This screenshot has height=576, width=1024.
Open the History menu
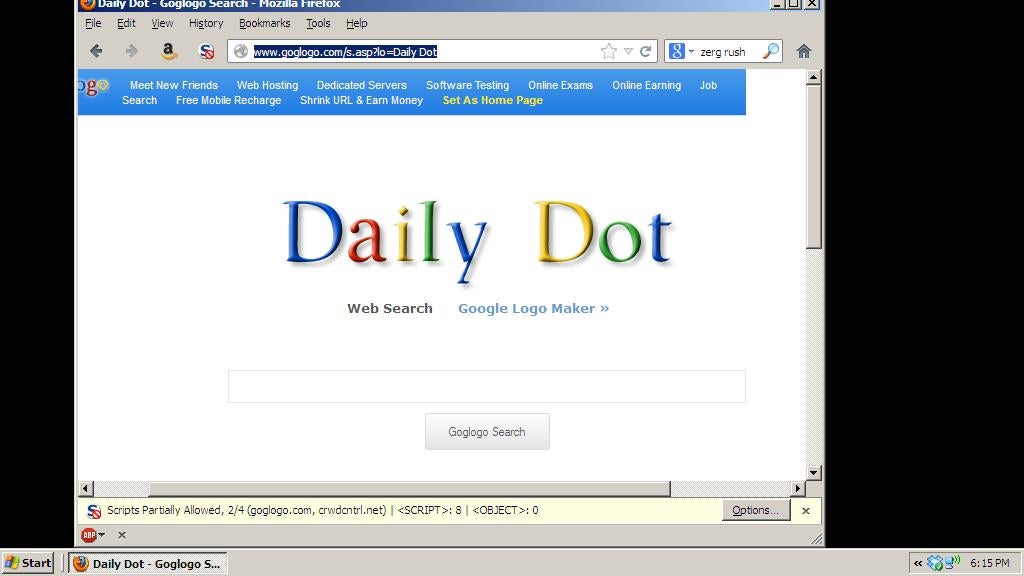click(206, 24)
